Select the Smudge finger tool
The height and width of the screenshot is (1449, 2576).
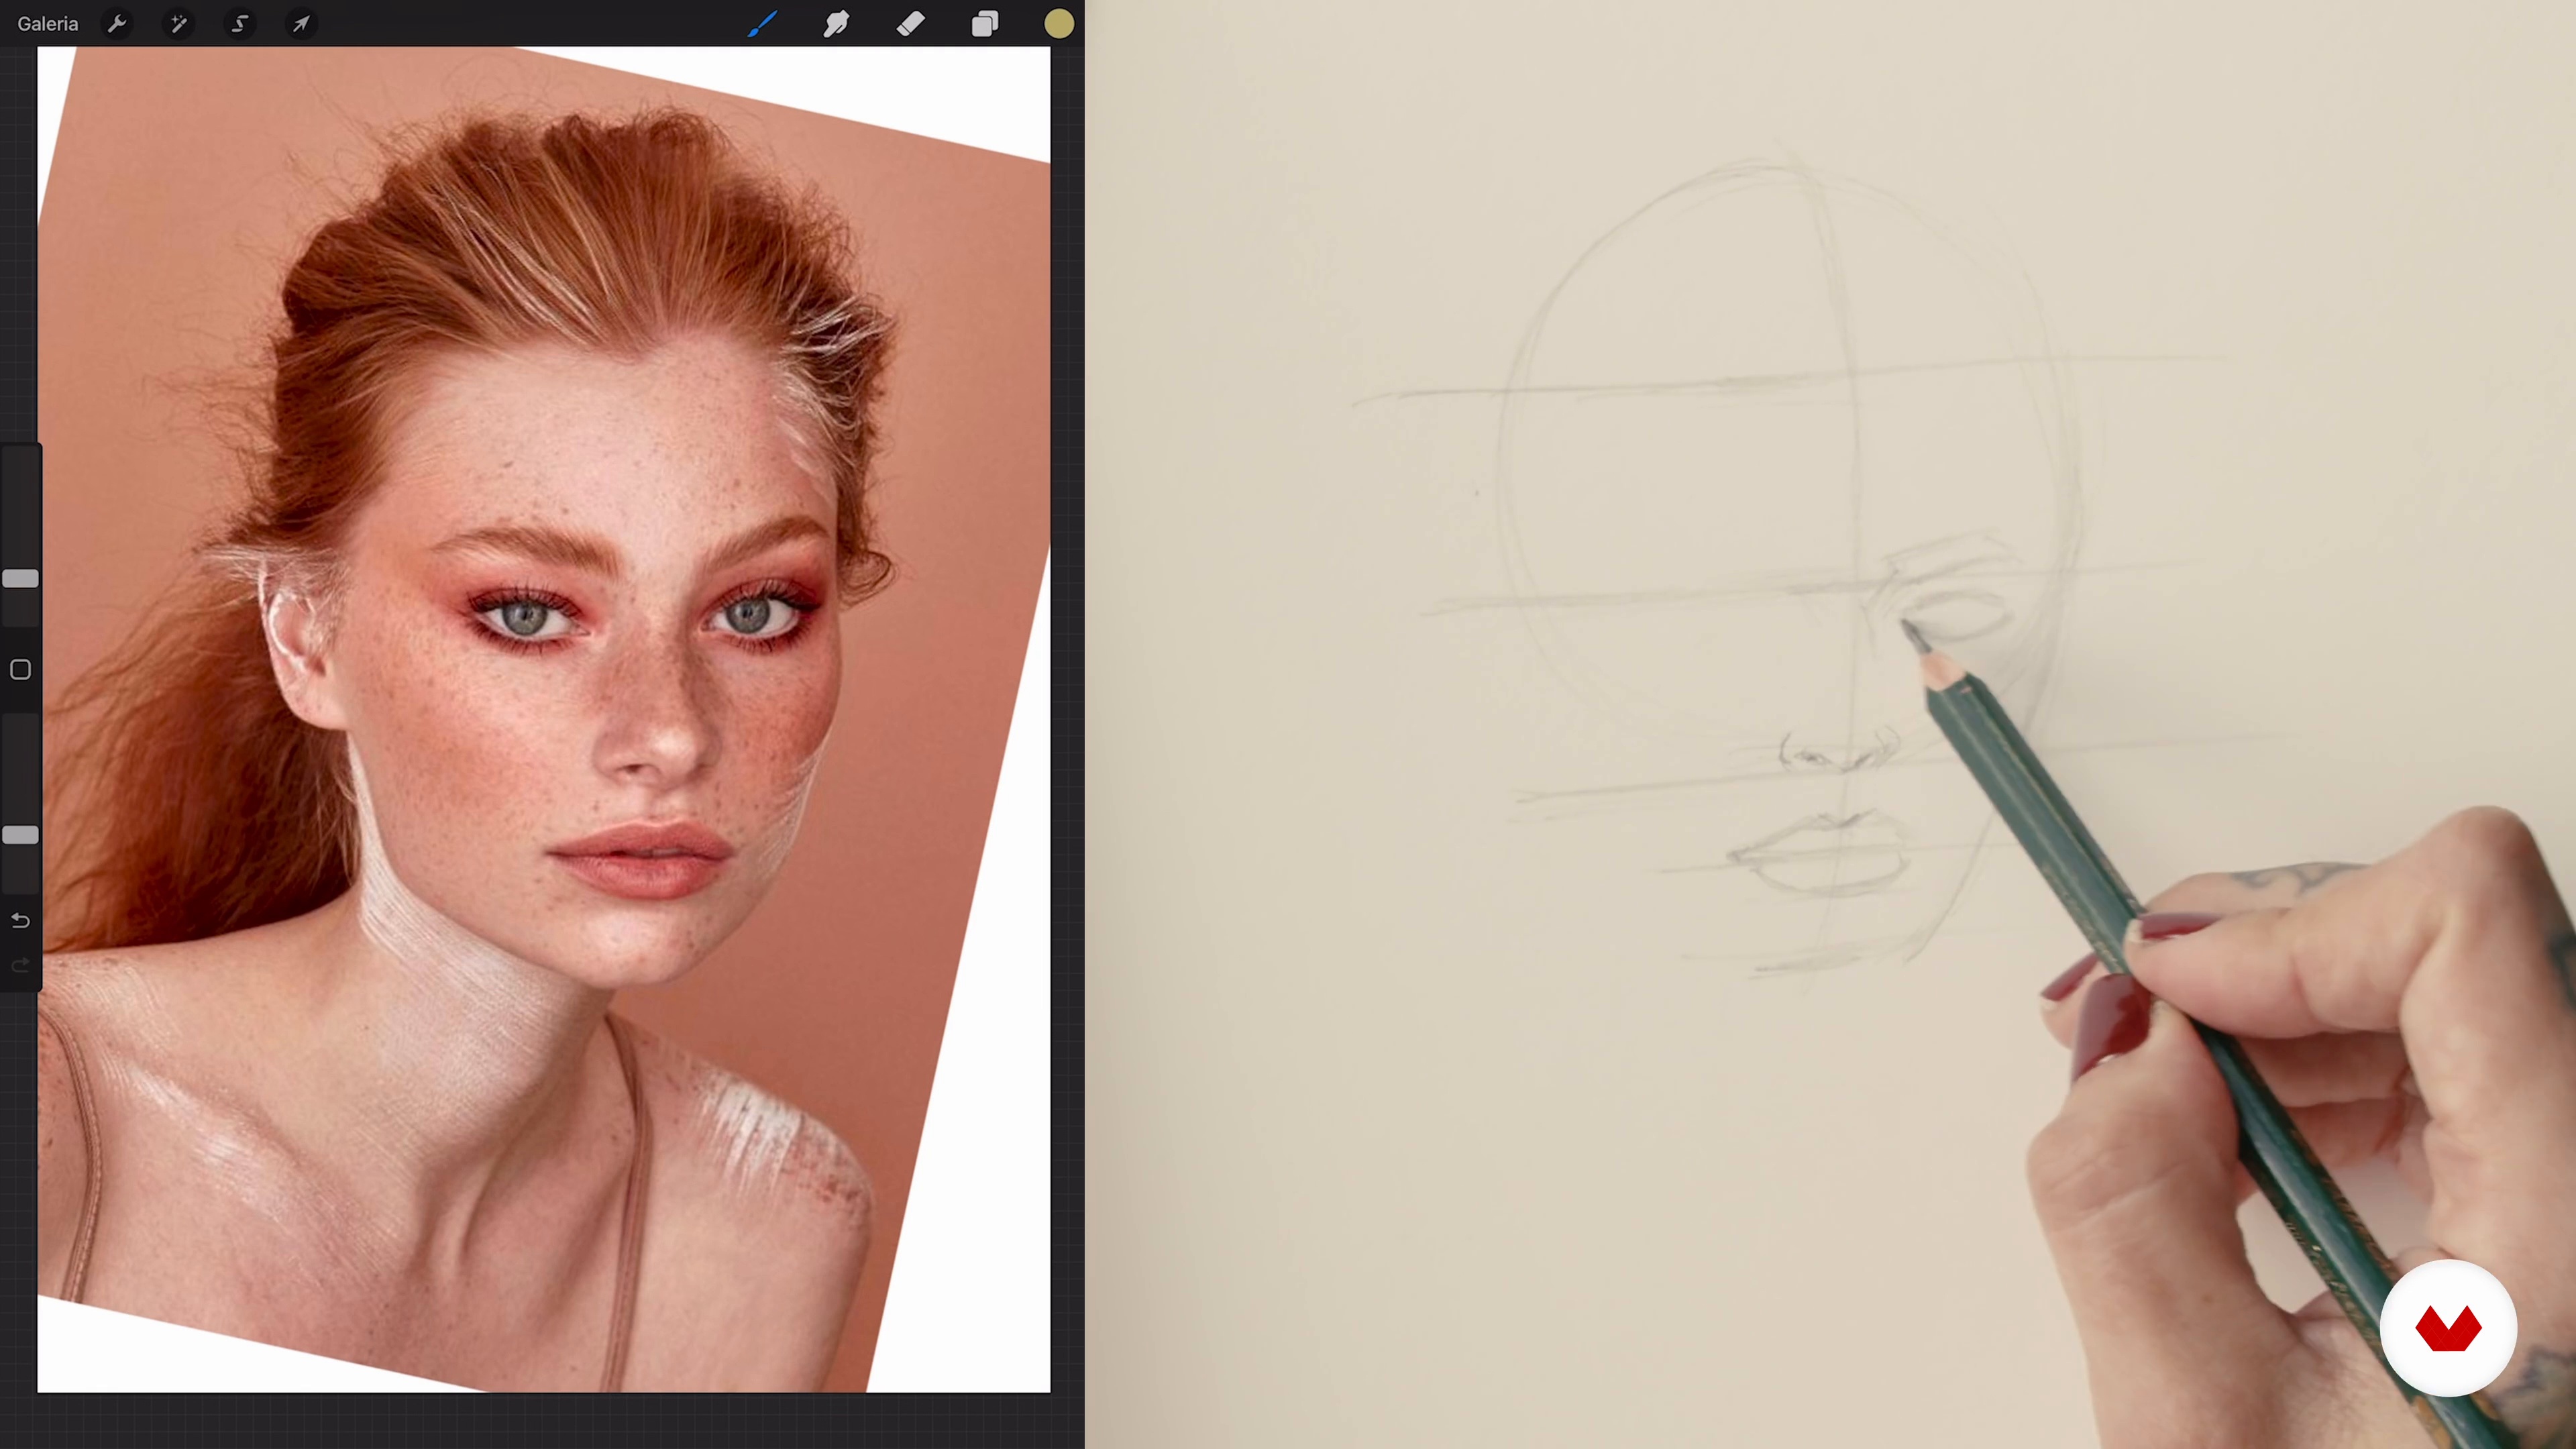pyautogui.click(x=836, y=24)
